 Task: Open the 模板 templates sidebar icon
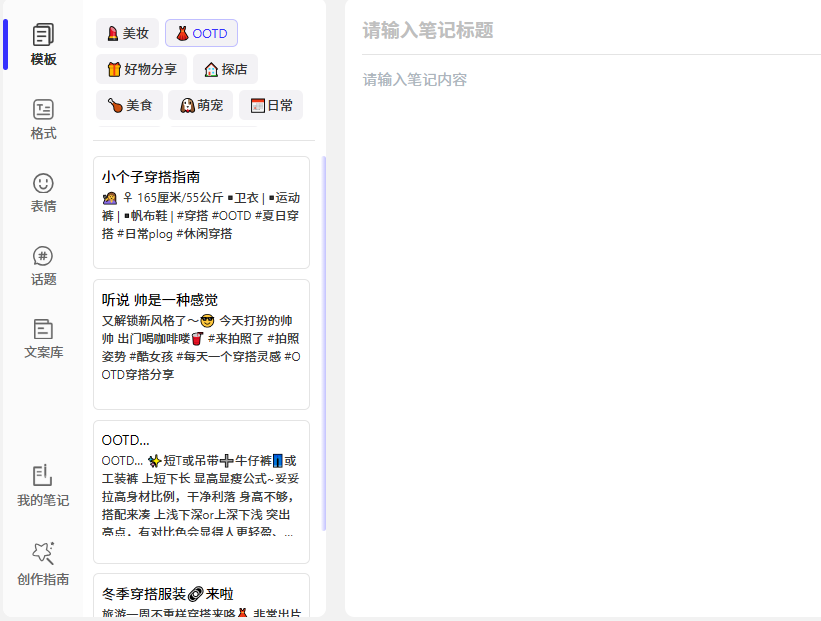[43, 44]
